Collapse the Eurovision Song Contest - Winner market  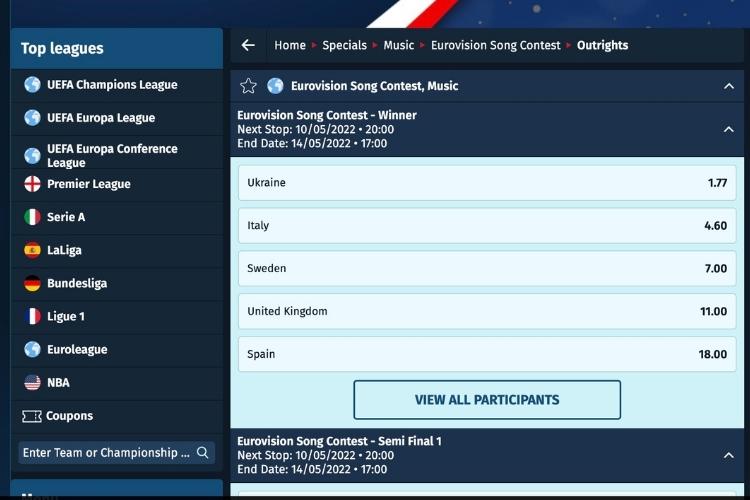728,129
